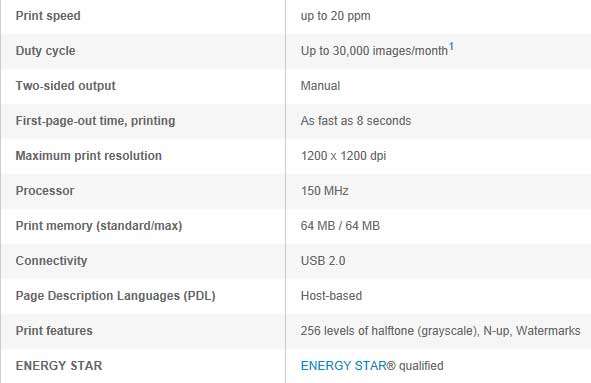Image resolution: width=591 pixels, height=383 pixels.
Task: Click the Connectivity row label
Action: coord(51,261)
